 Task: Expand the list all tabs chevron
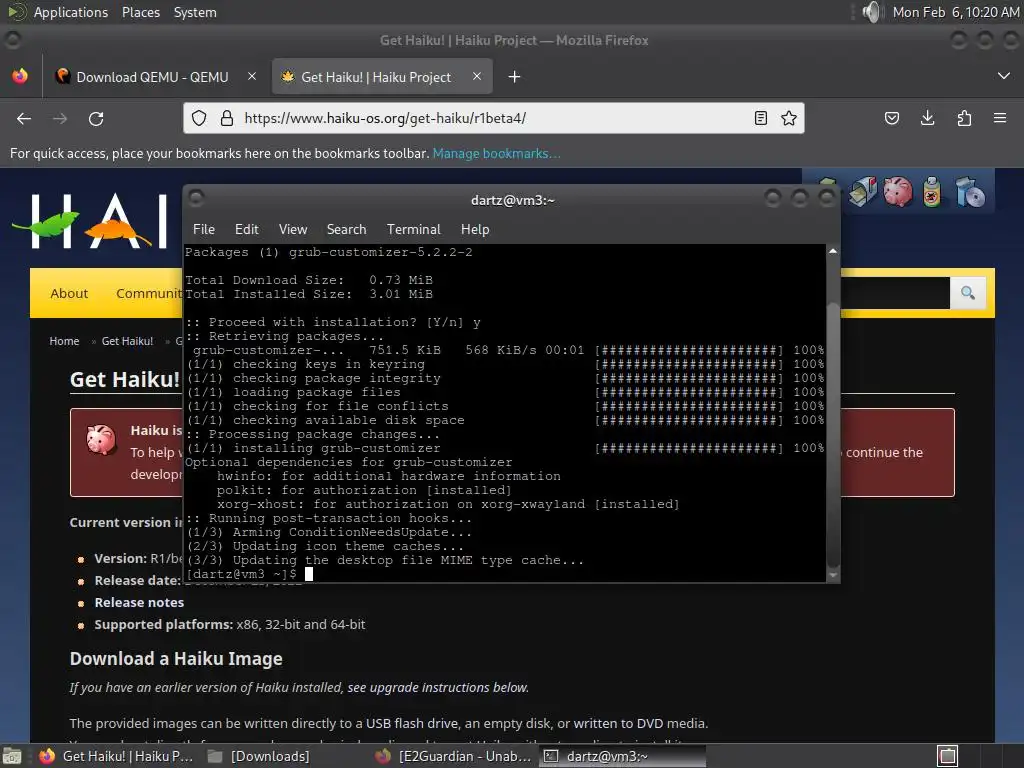click(1004, 76)
